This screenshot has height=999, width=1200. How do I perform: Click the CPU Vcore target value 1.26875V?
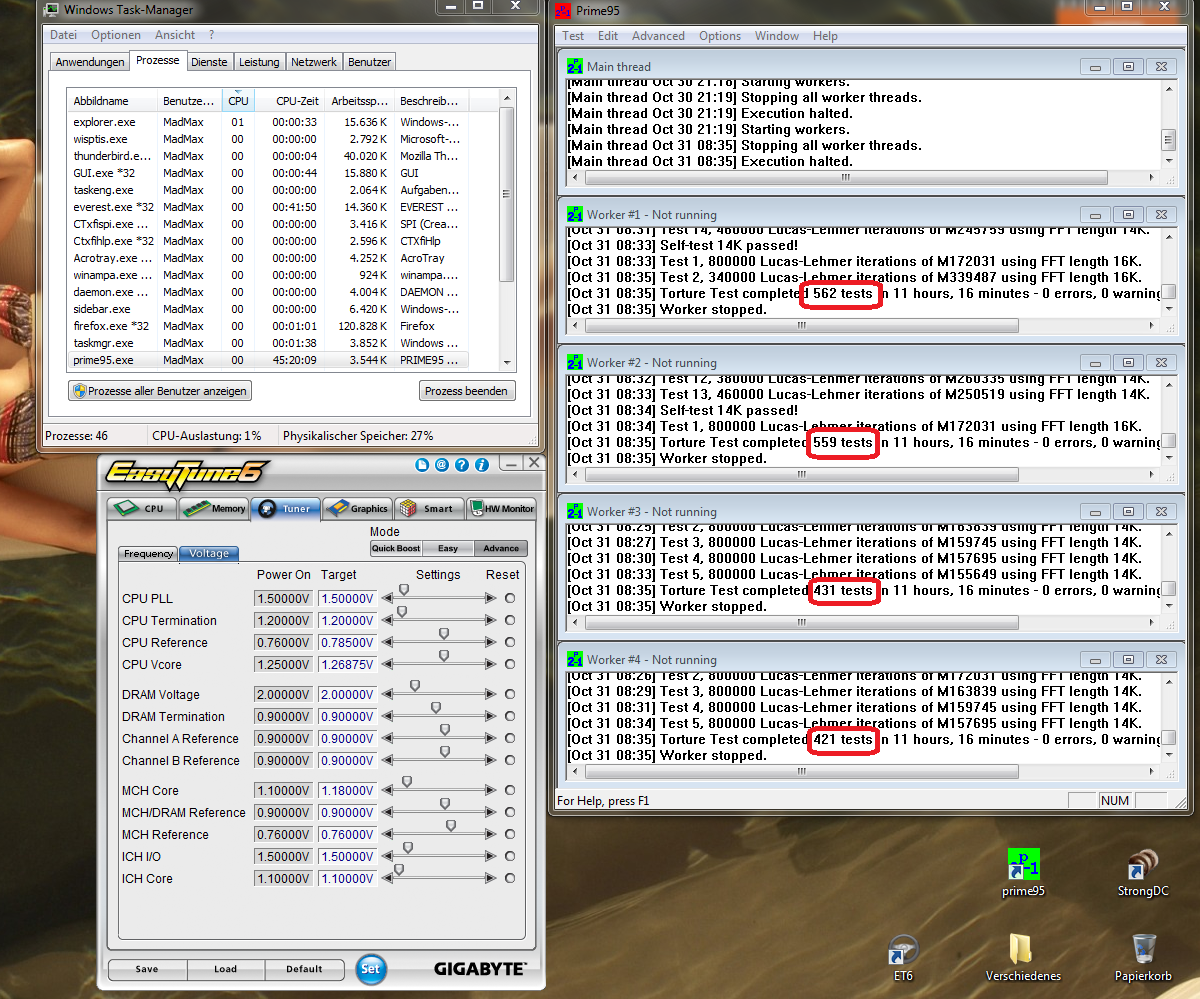pyautogui.click(x=347, y=665)
